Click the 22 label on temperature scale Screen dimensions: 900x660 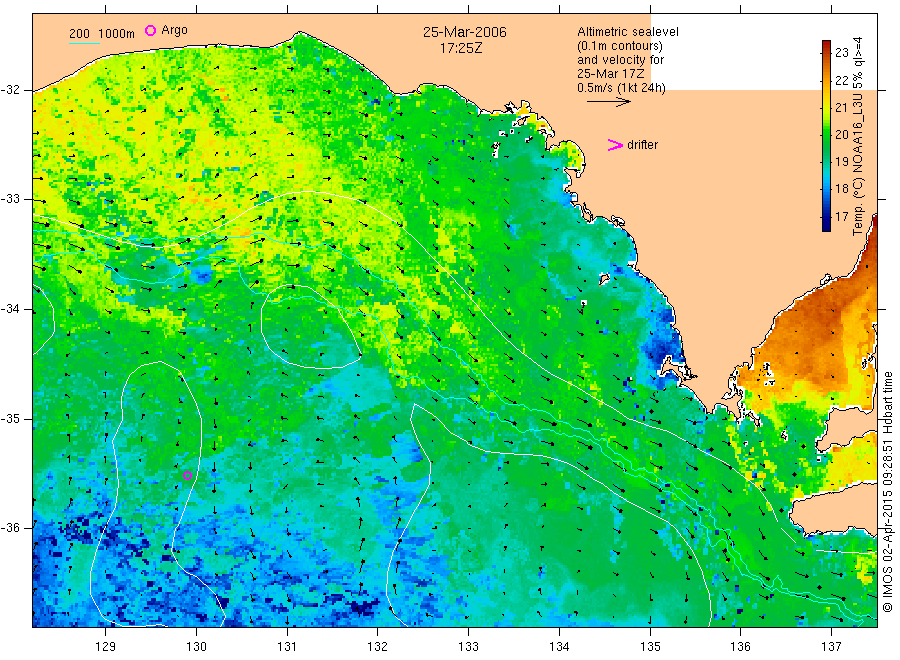(x=841, y=80)
